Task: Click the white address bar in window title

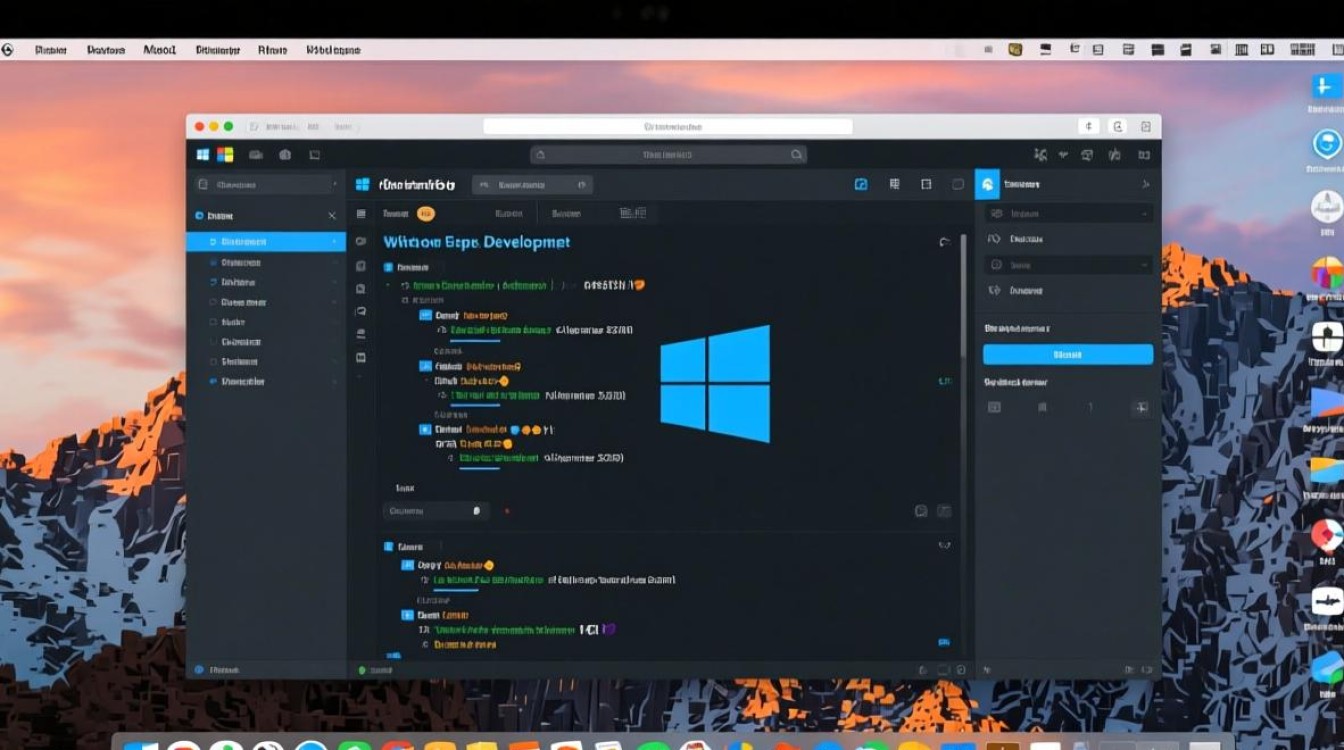Action: [x=667, y=127]
